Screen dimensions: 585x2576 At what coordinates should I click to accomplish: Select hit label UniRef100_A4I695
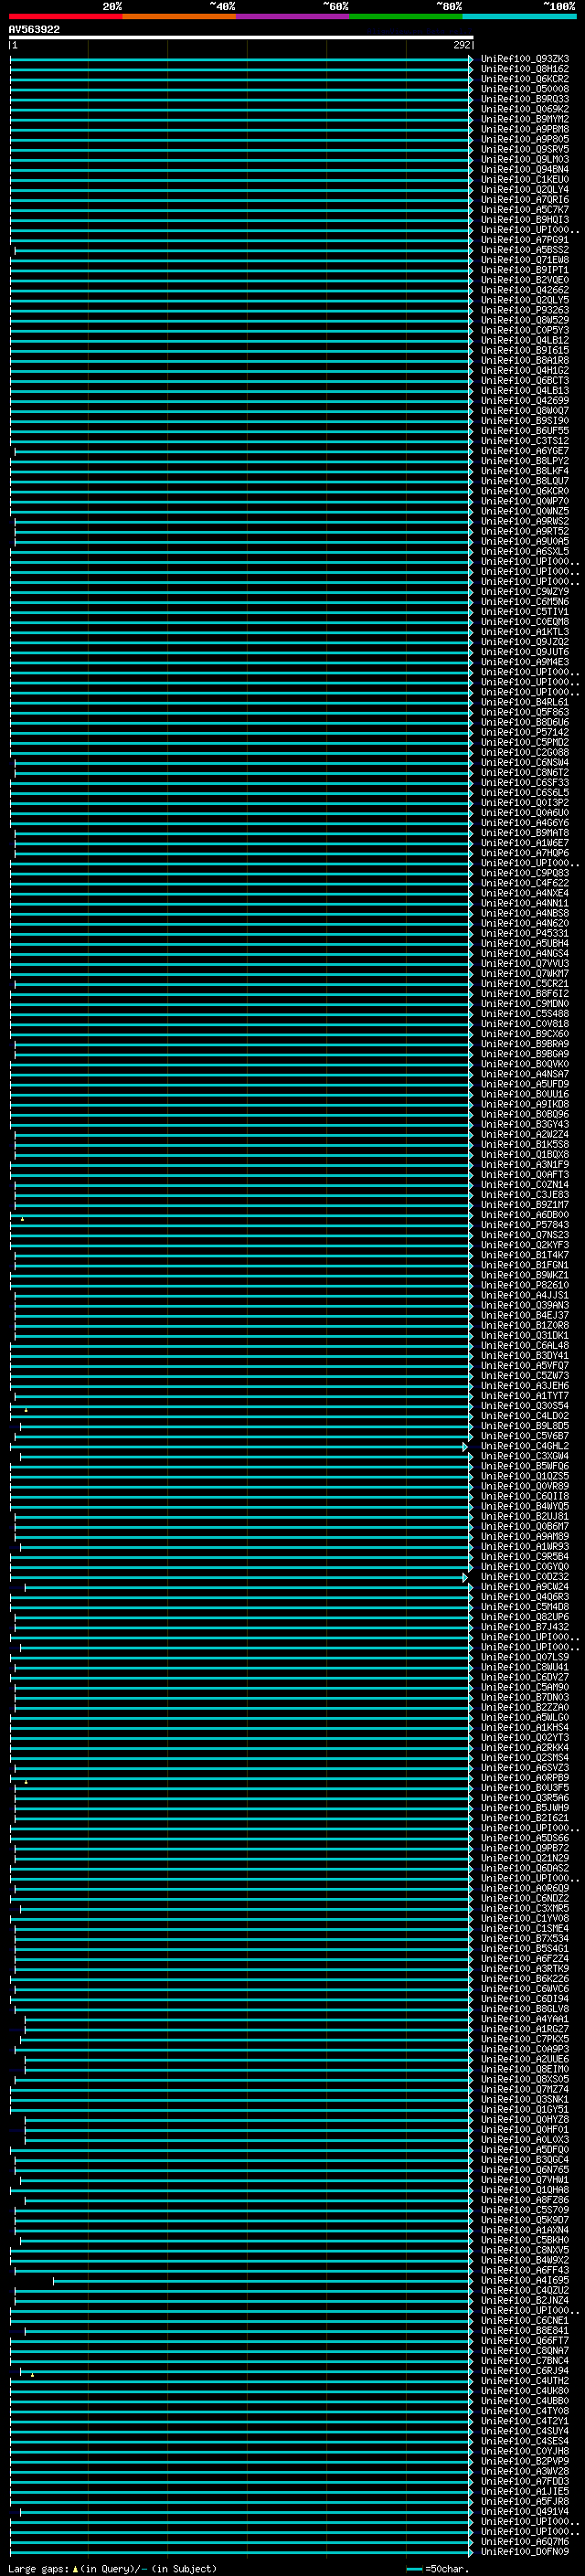525,2281
